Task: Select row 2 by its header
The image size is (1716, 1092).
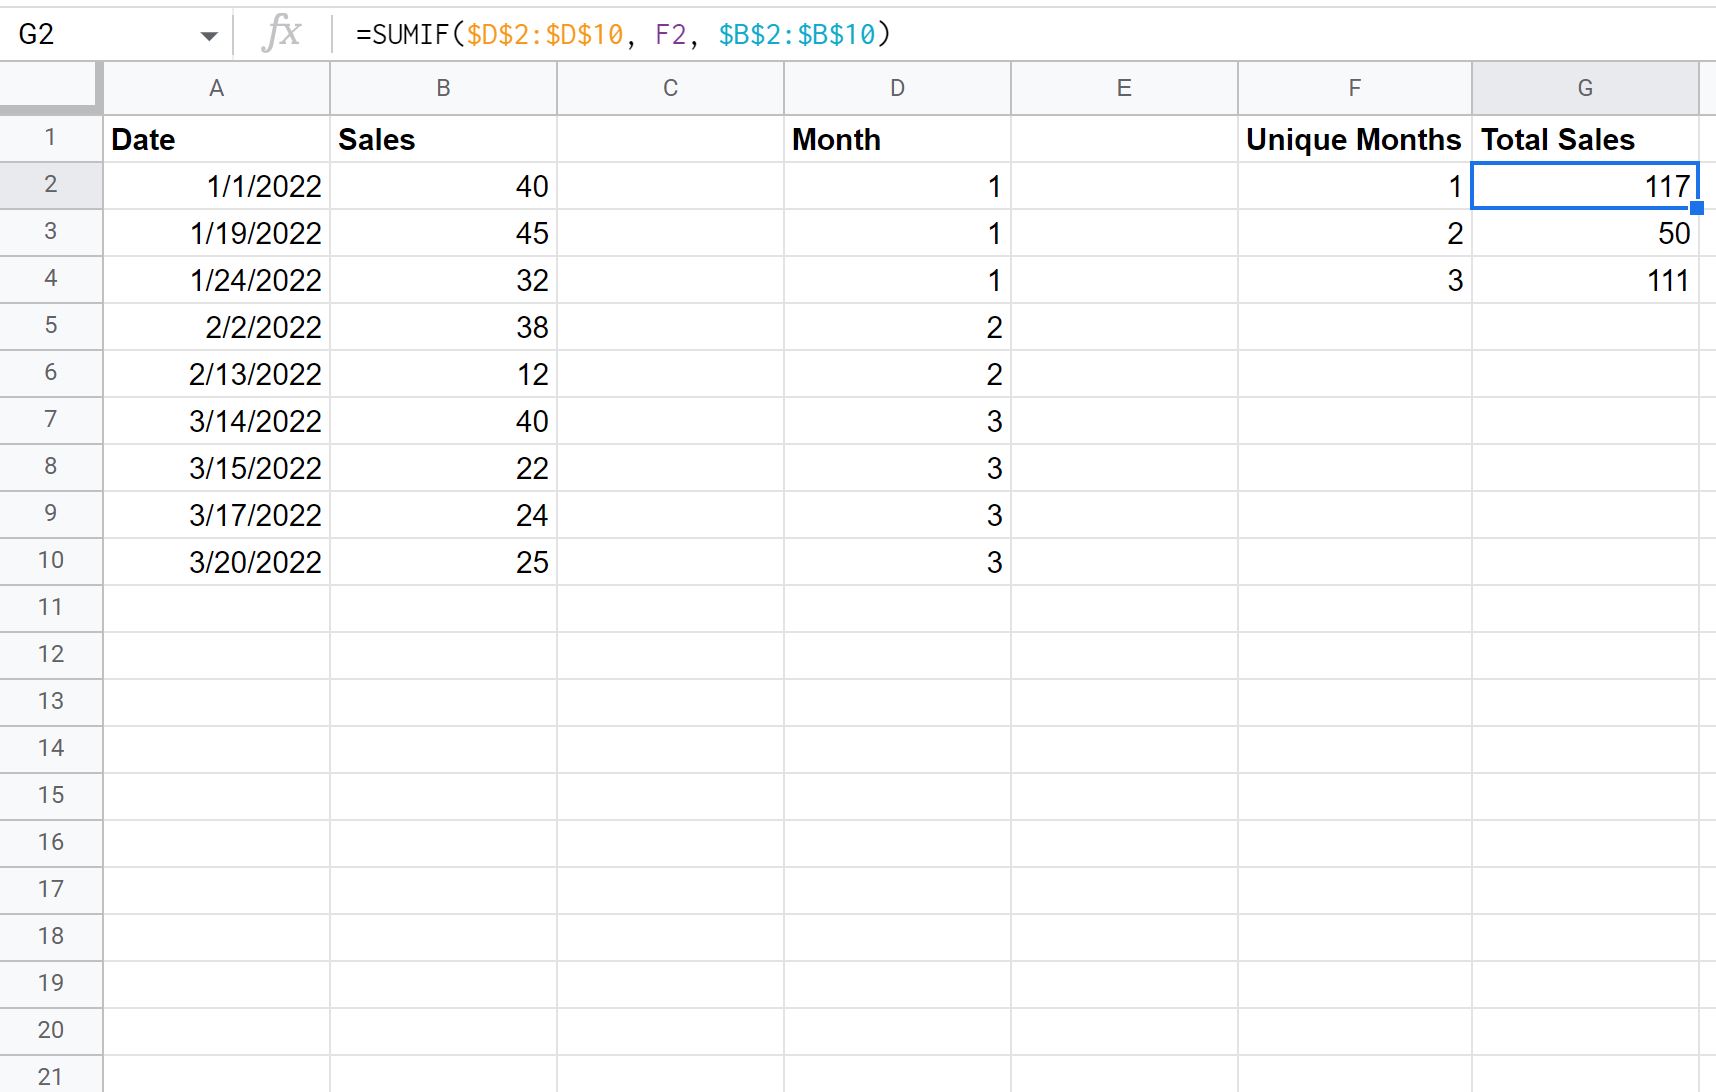Action: 50,185
